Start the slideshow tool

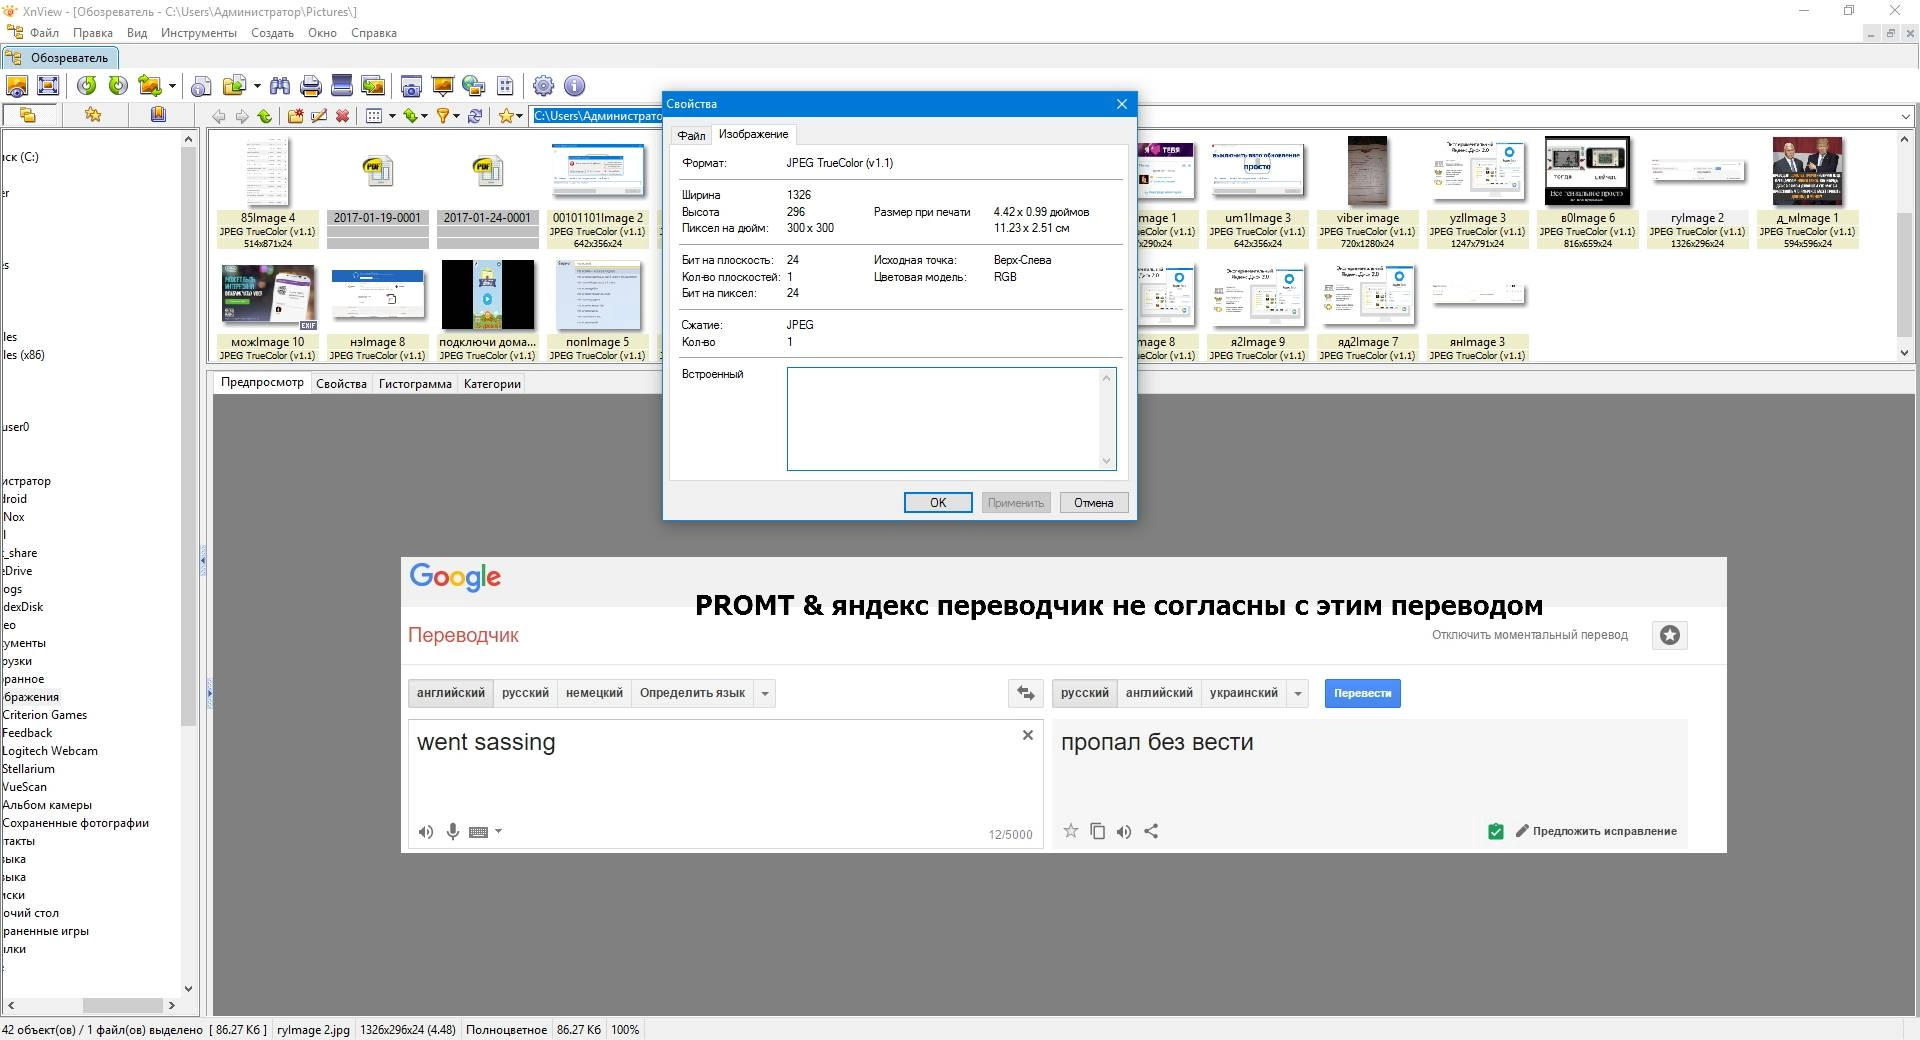pos(442,85)
